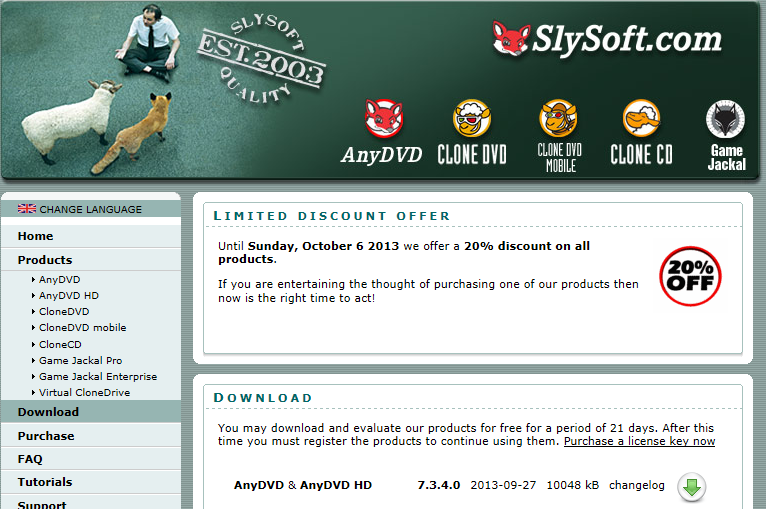Click the CLONE DVD banner text
The width and height of the screenshot is (766, 509).
[472, 154]
